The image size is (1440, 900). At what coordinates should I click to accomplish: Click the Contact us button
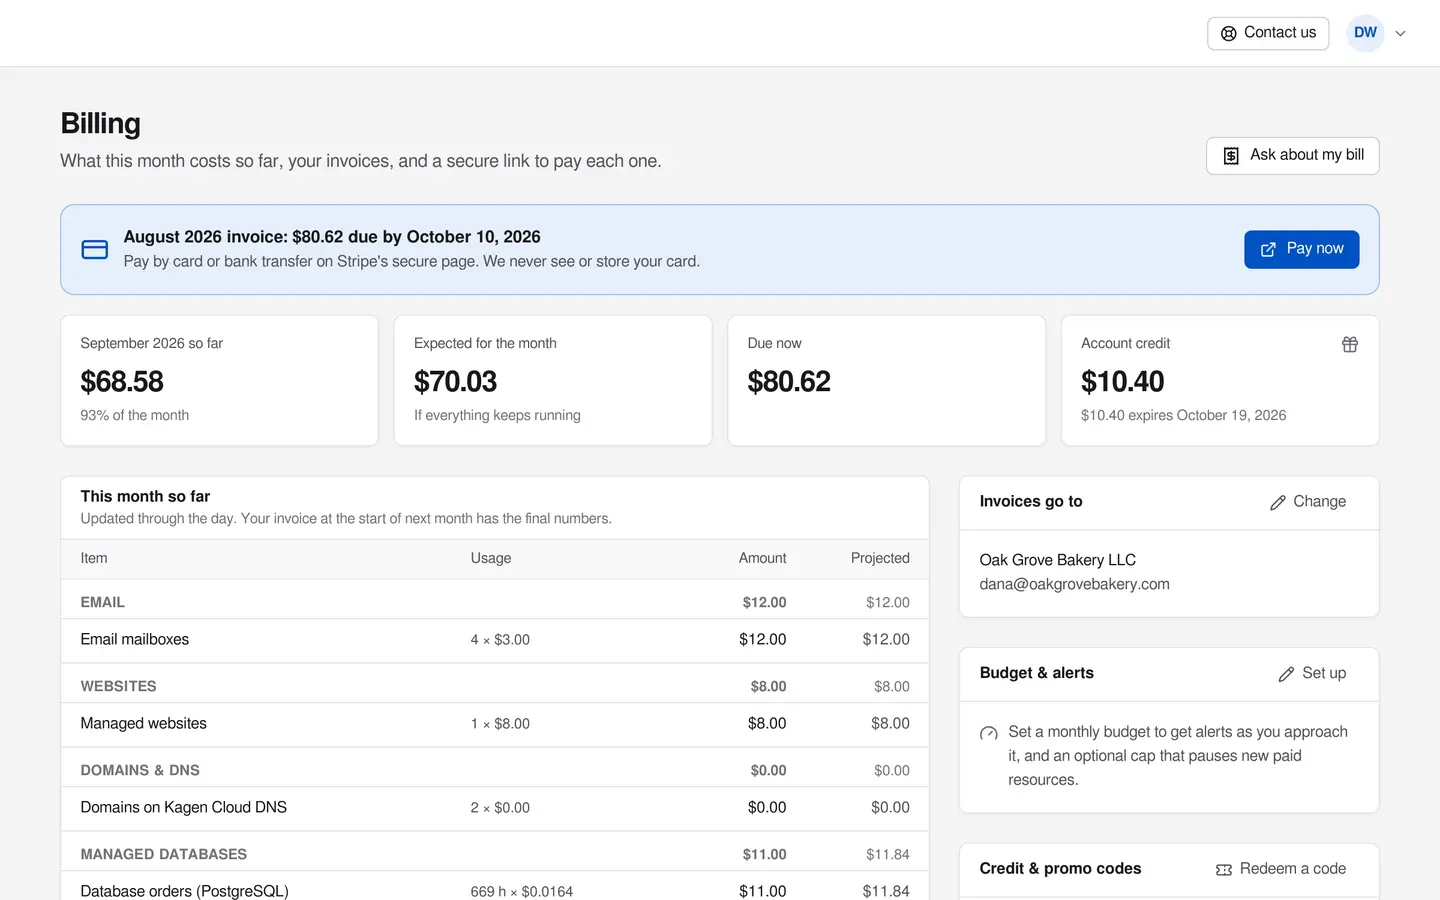coord(1268,33)
